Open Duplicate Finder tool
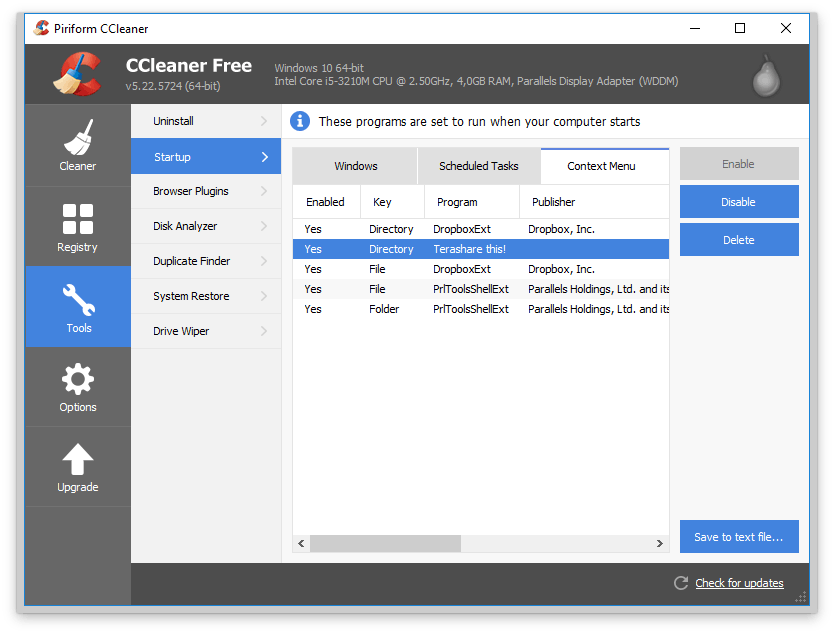 click(x=206, y=261)
